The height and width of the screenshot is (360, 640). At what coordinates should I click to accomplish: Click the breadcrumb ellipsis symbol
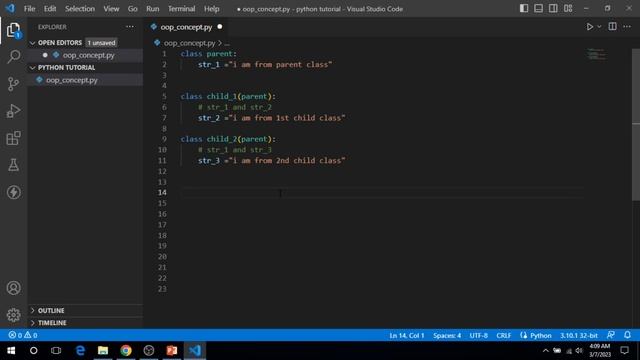point(227,43)
